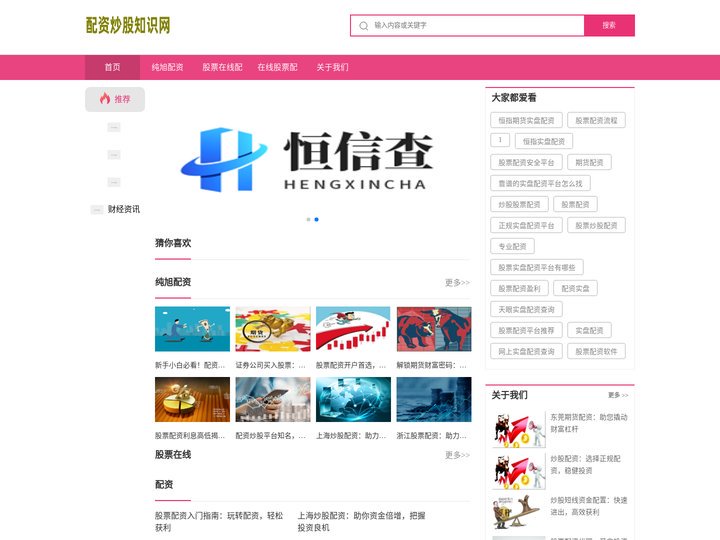Open the 东莞期货配资 article thumbnail
Image resolution: width=720 pixels, height=540 pixels.
pyautogui.click(x=518, y=430)
